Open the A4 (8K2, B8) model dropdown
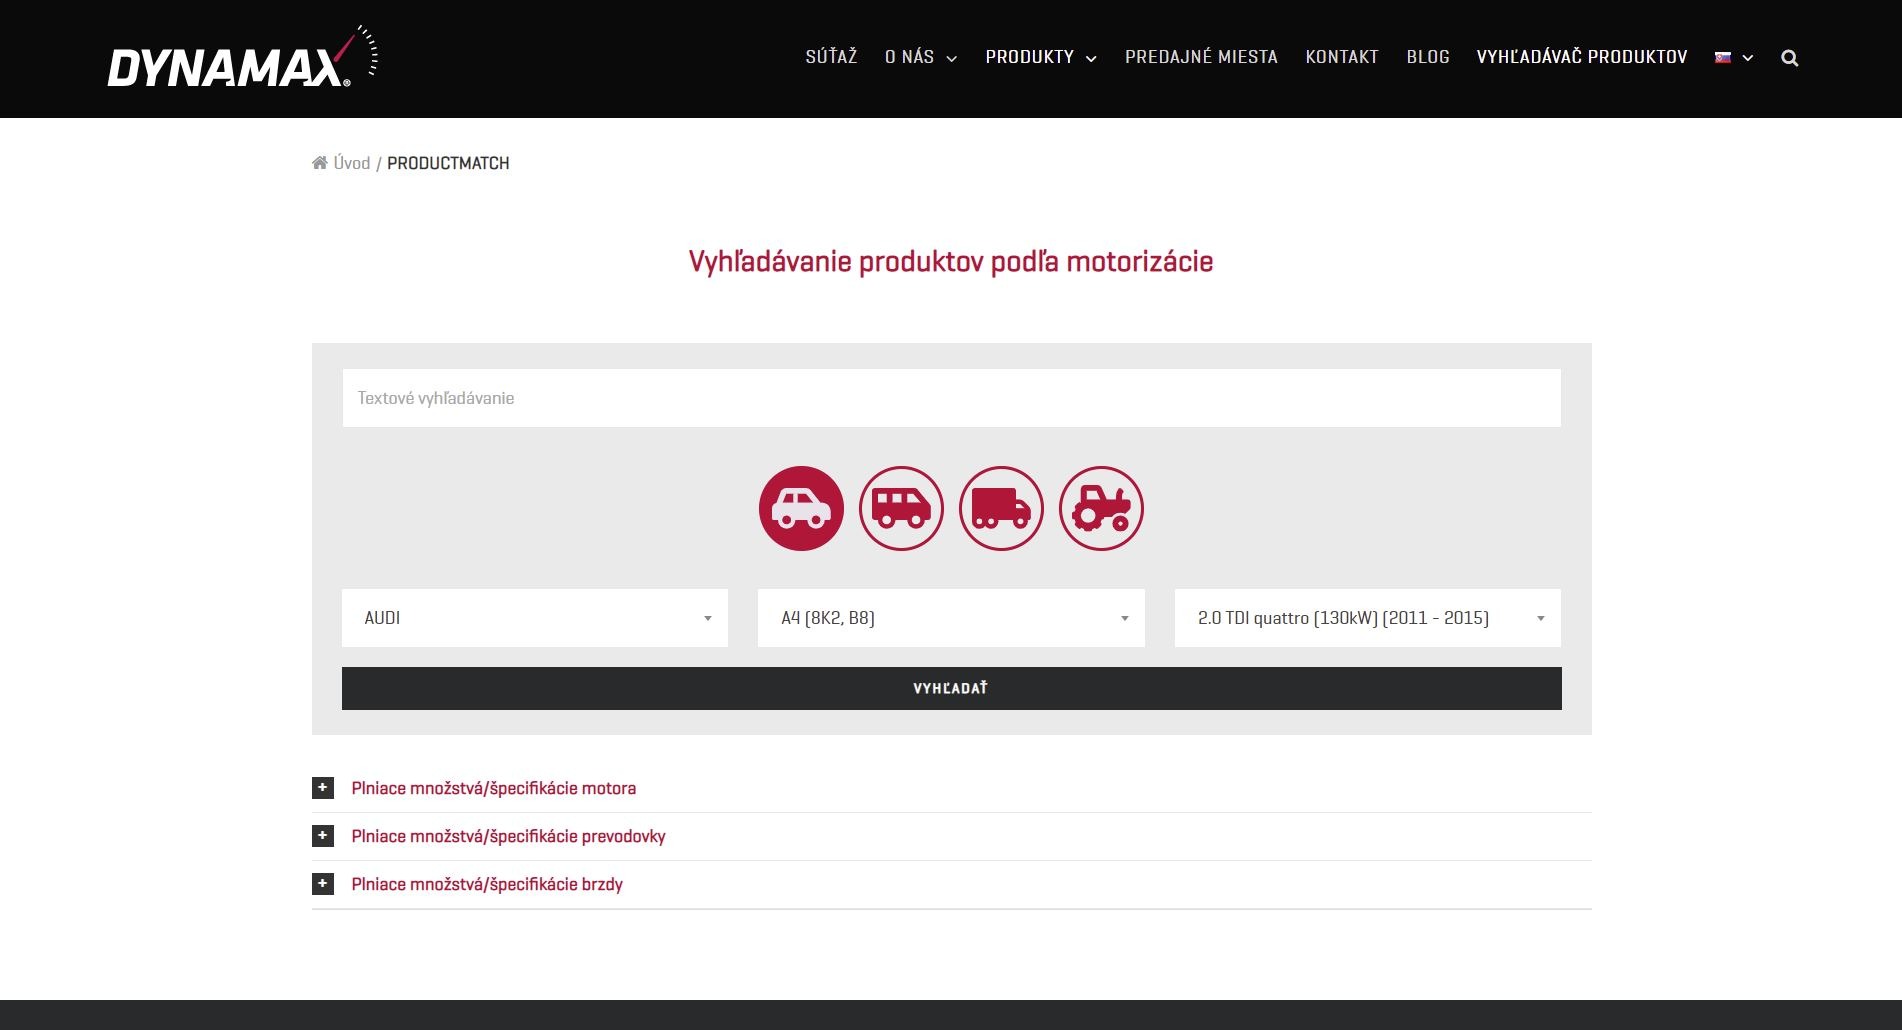The image size is (1902, 1030). point(951,618)
